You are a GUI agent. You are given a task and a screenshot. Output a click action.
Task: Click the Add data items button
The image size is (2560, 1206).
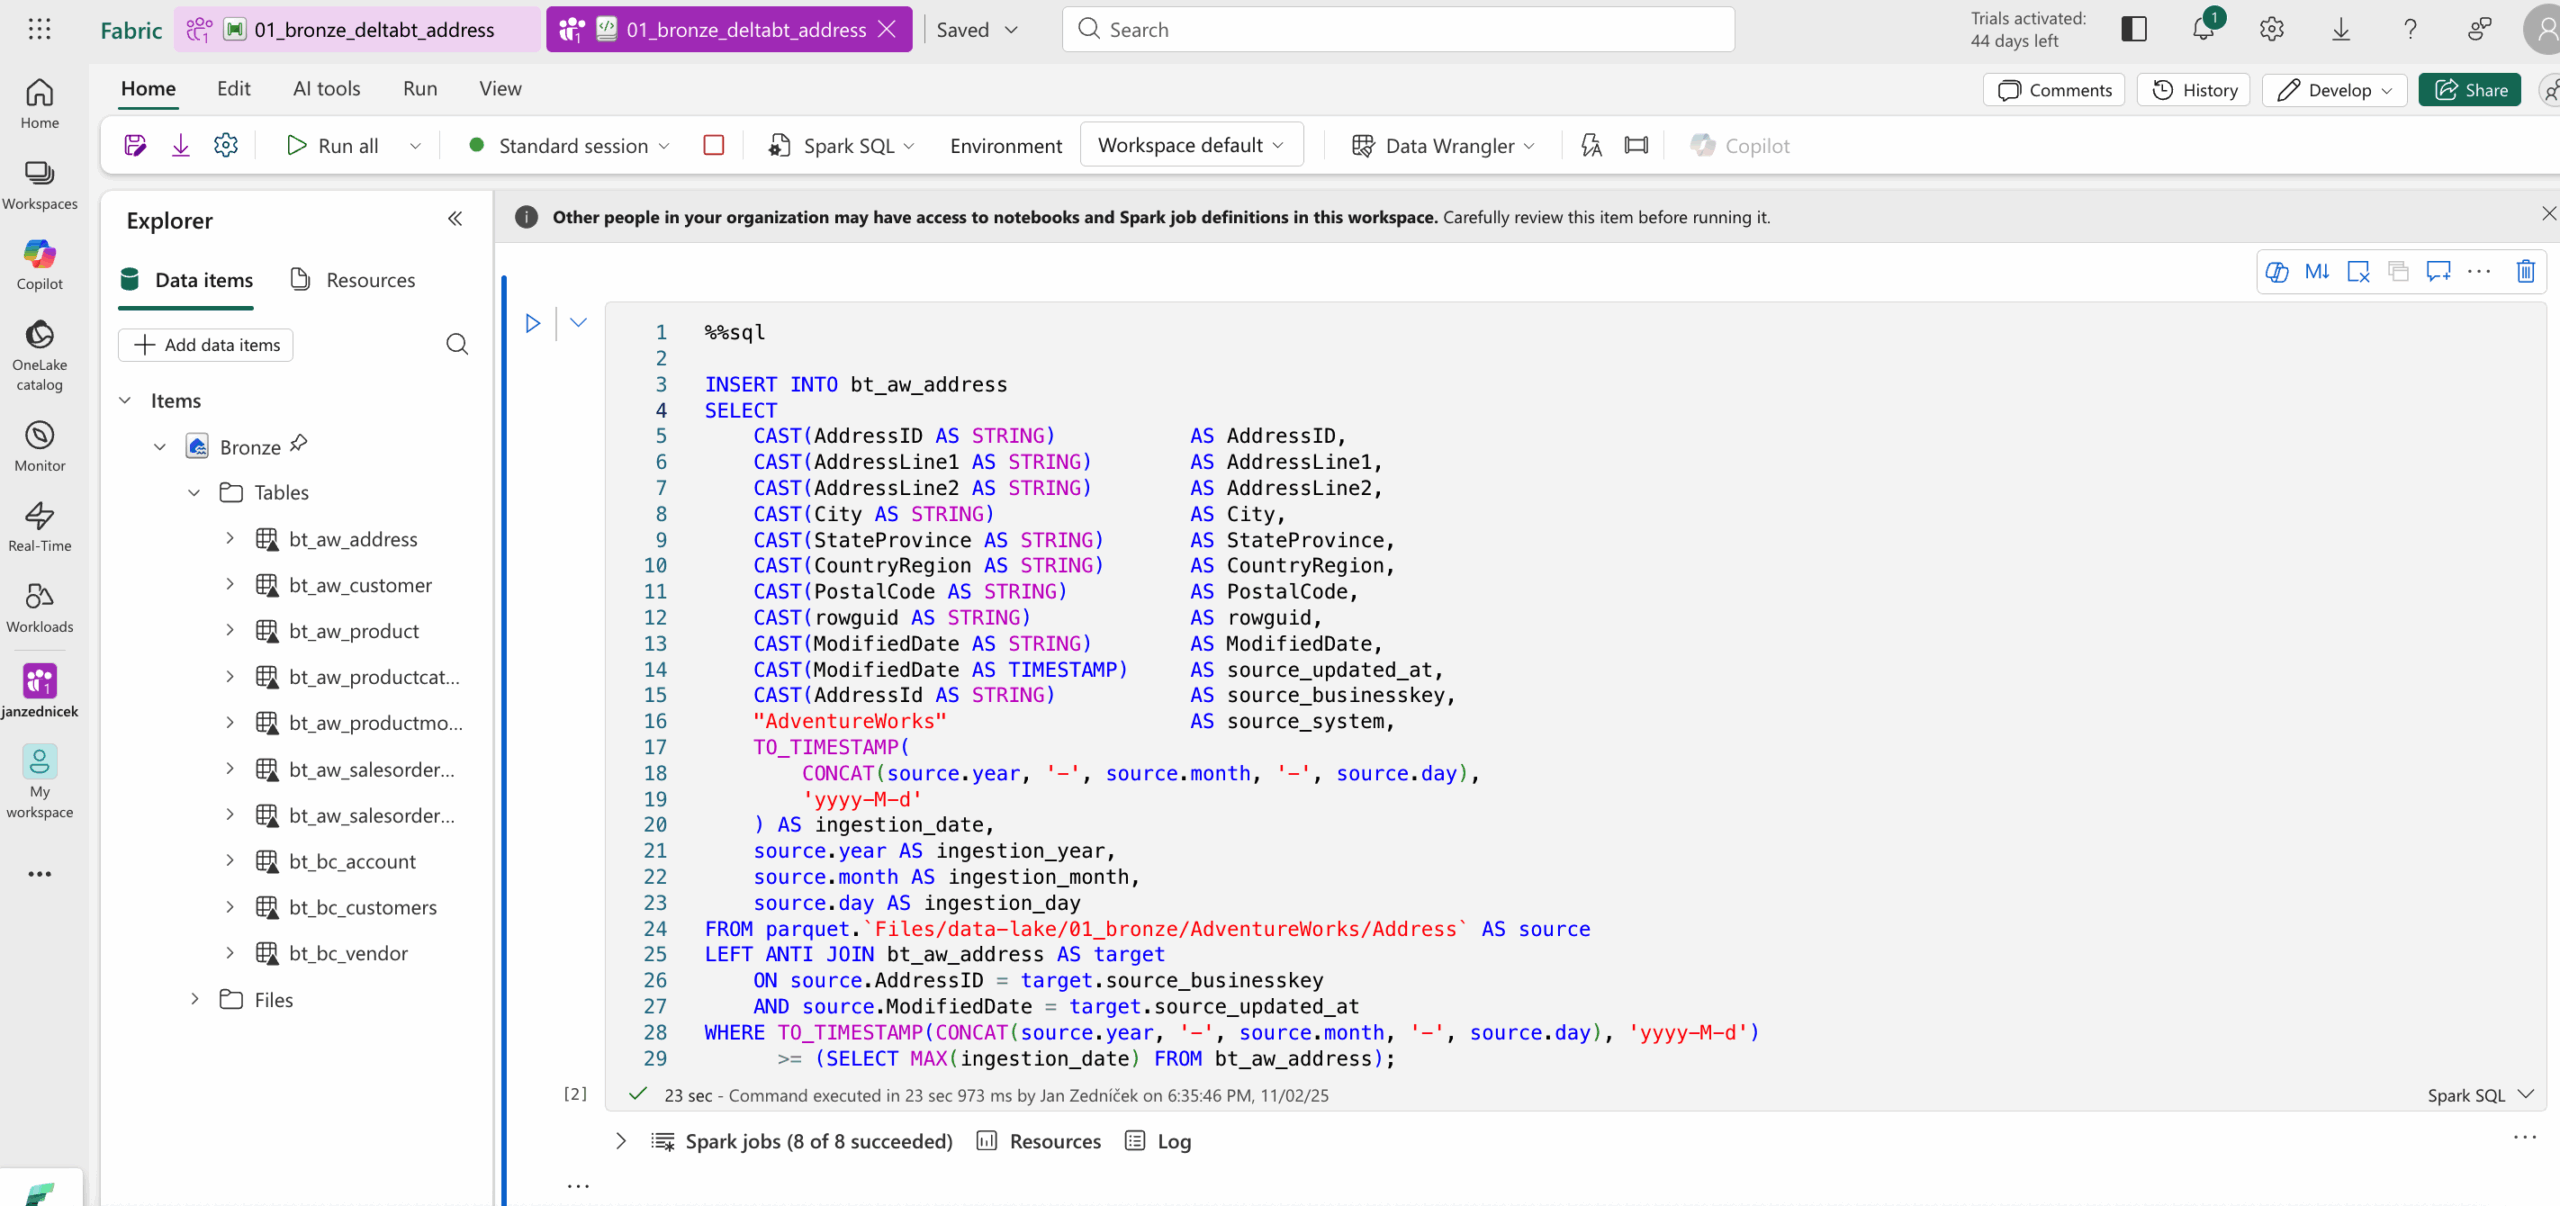click(206, 345)
